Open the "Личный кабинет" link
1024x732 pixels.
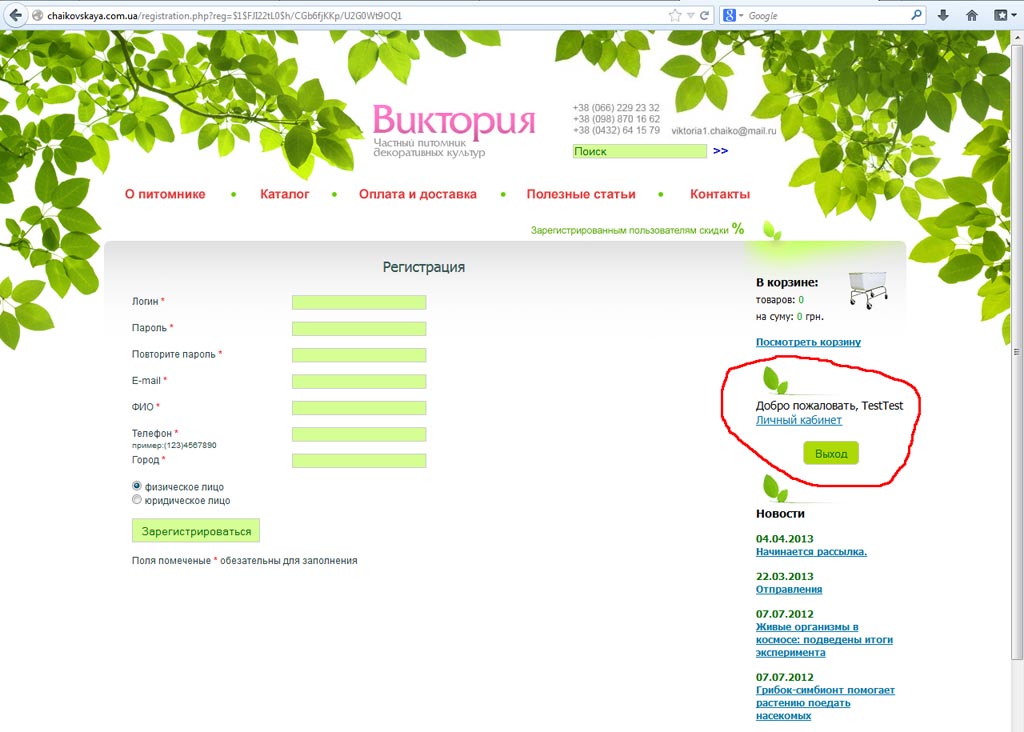(798, 420)
